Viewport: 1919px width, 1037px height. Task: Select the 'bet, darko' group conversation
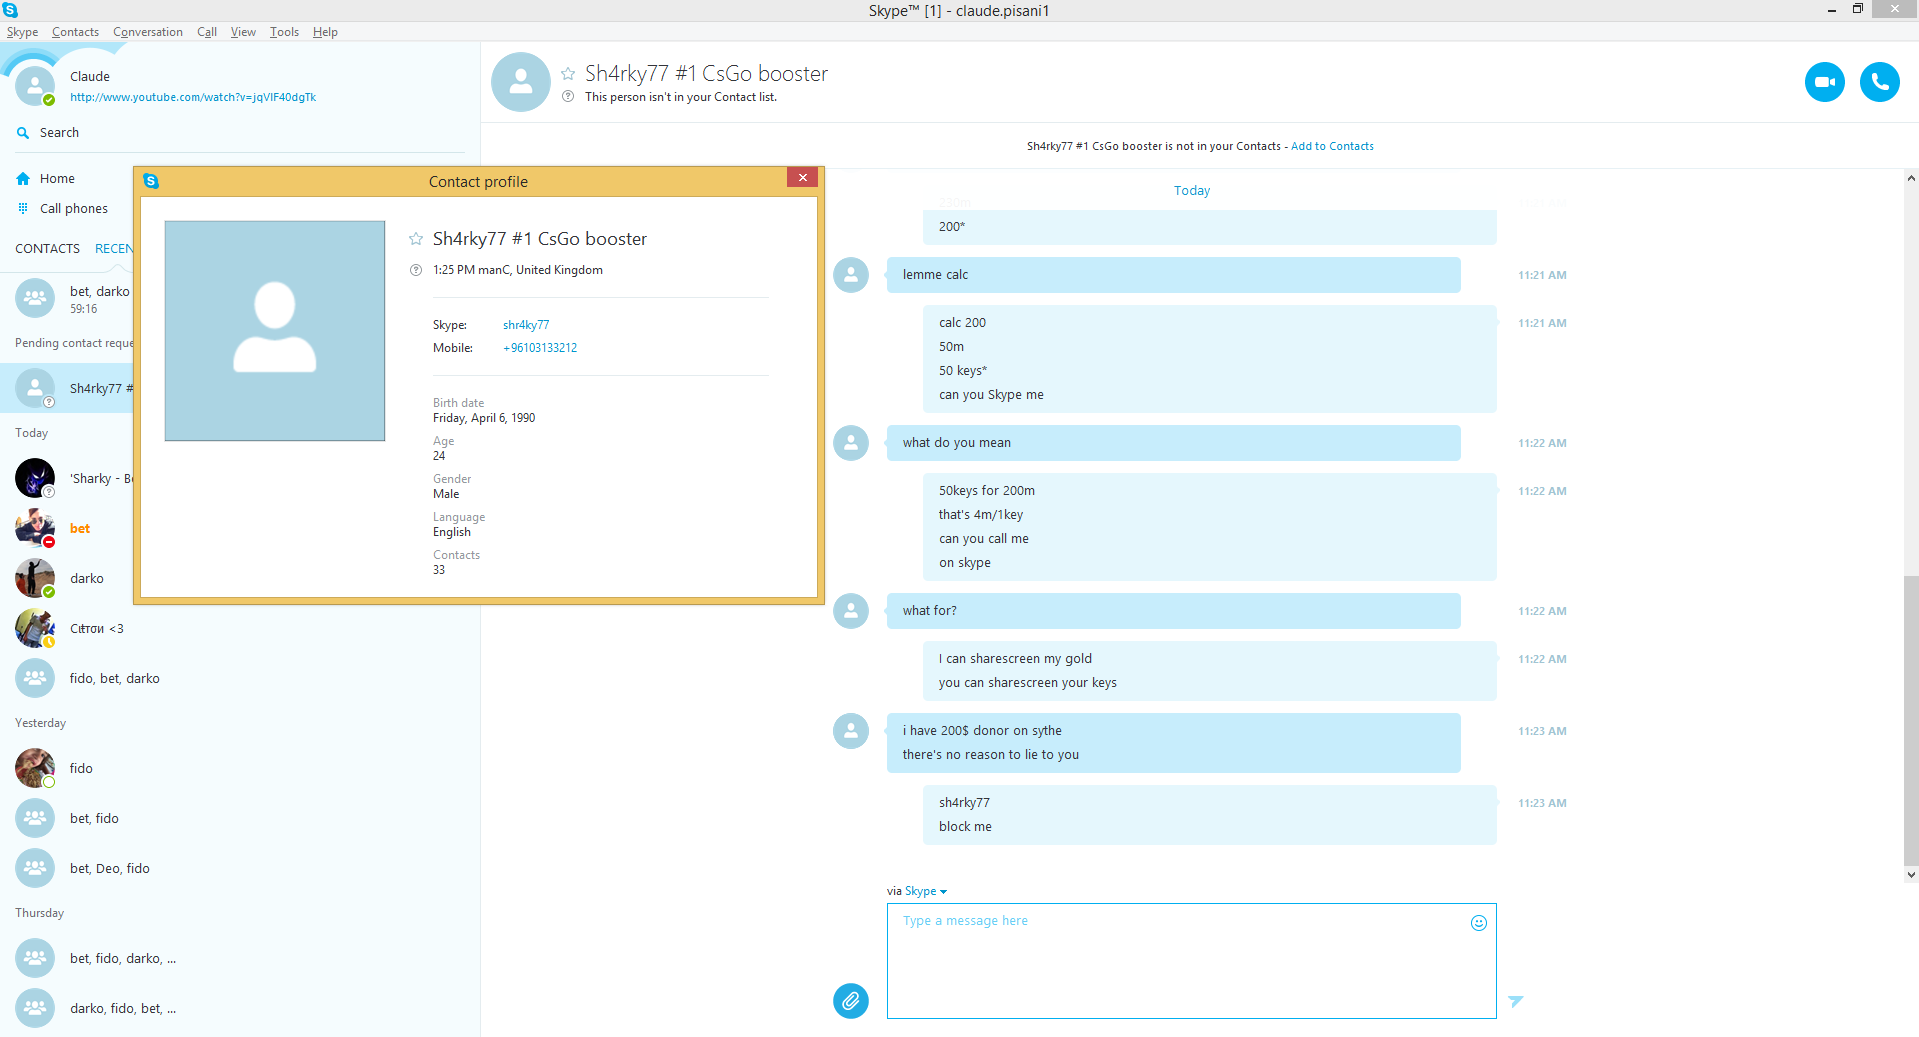pyautogui.click(x=67, y=298)
